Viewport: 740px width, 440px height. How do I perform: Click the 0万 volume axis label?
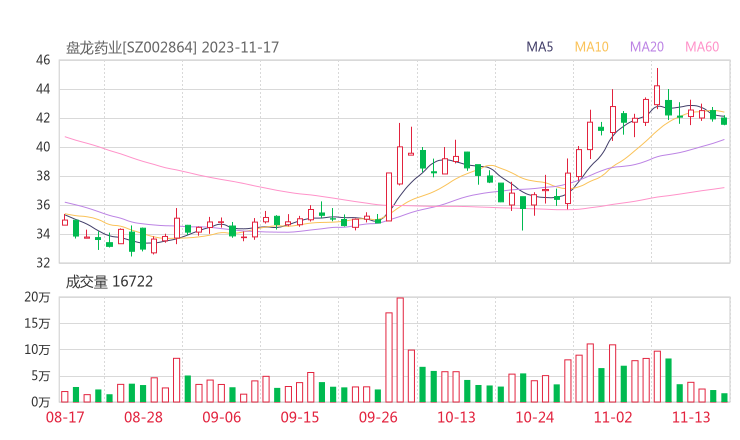coord(41,402)
